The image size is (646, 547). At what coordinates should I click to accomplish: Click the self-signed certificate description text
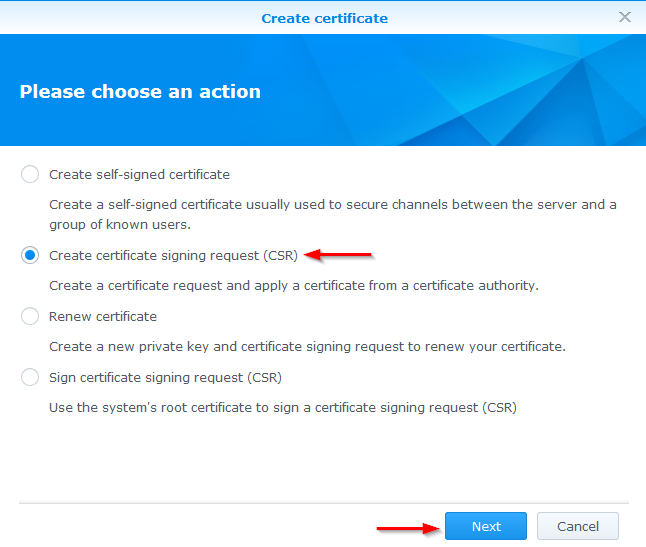point(333,213)
